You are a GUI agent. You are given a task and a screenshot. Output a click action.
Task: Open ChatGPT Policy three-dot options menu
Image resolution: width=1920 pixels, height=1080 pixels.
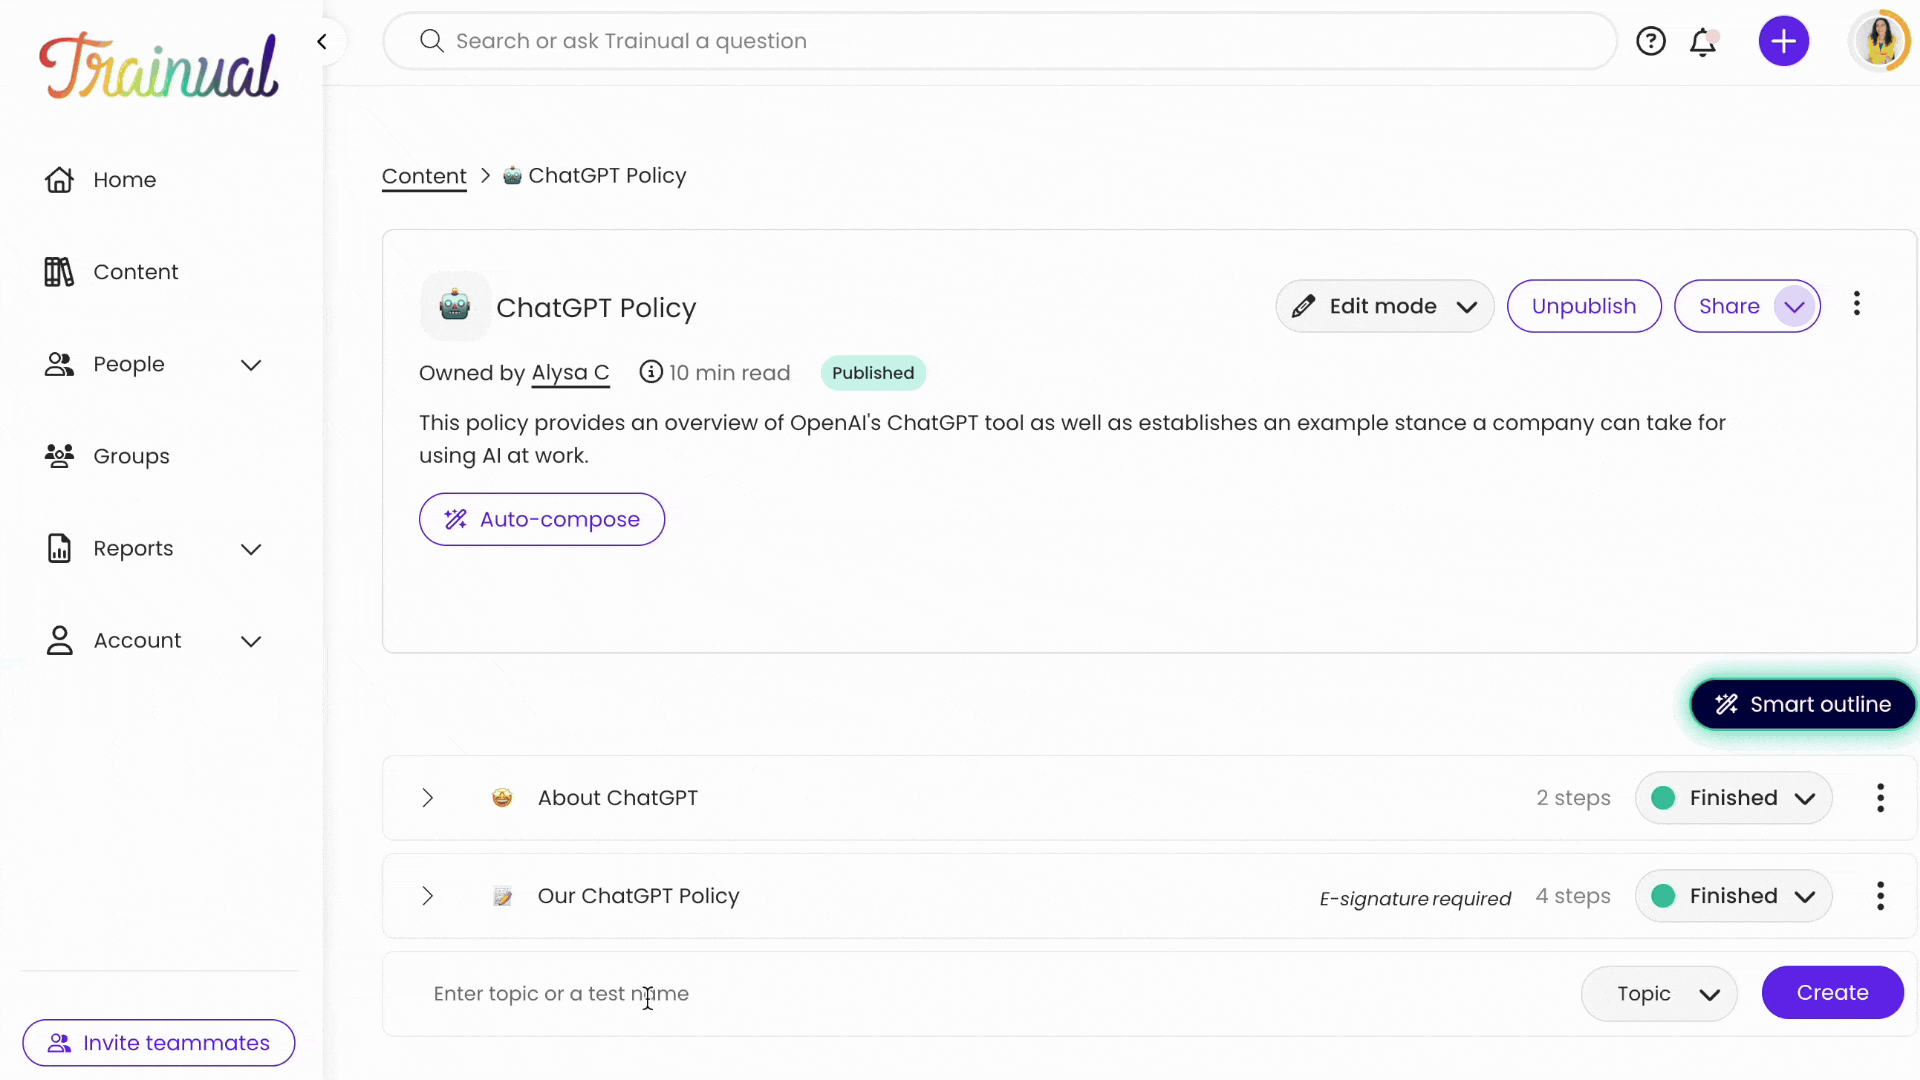(1857, 304)
